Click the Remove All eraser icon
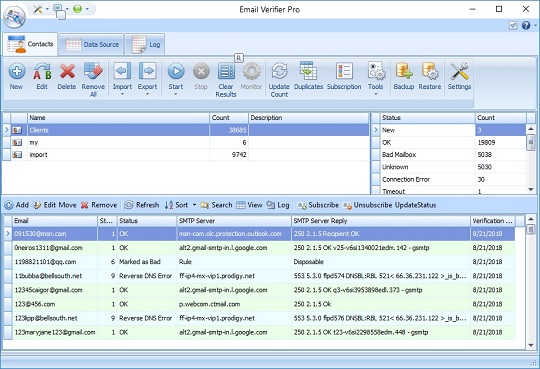Screen dimensions: 540x369 tap(93, 71)
